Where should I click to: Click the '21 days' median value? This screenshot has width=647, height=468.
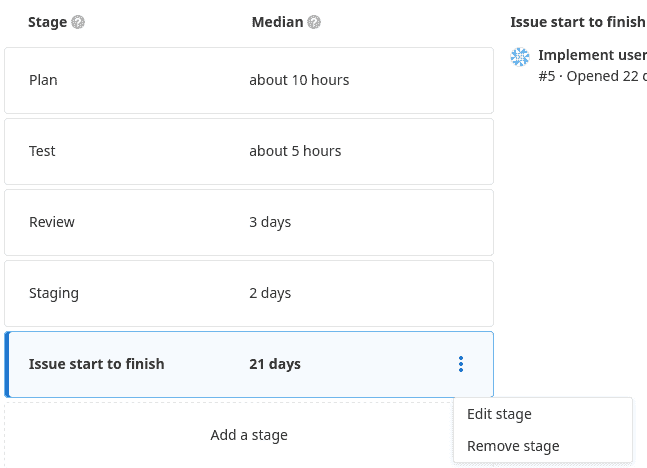(x=275, y=364)
